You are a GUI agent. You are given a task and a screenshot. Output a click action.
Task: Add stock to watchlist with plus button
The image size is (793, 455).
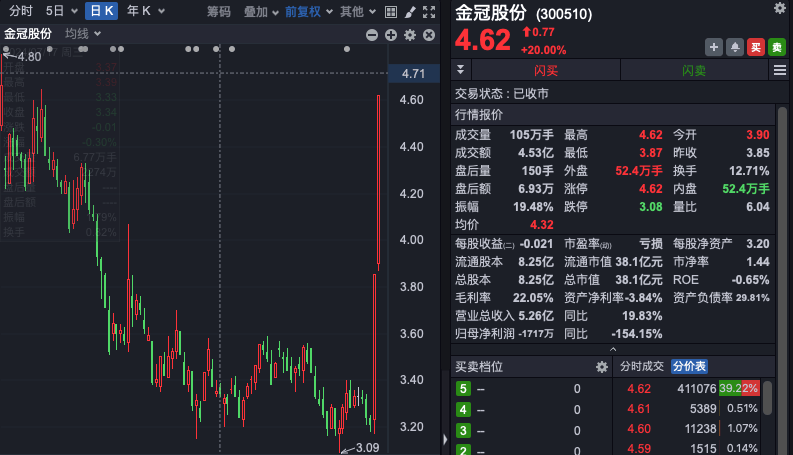714,47
